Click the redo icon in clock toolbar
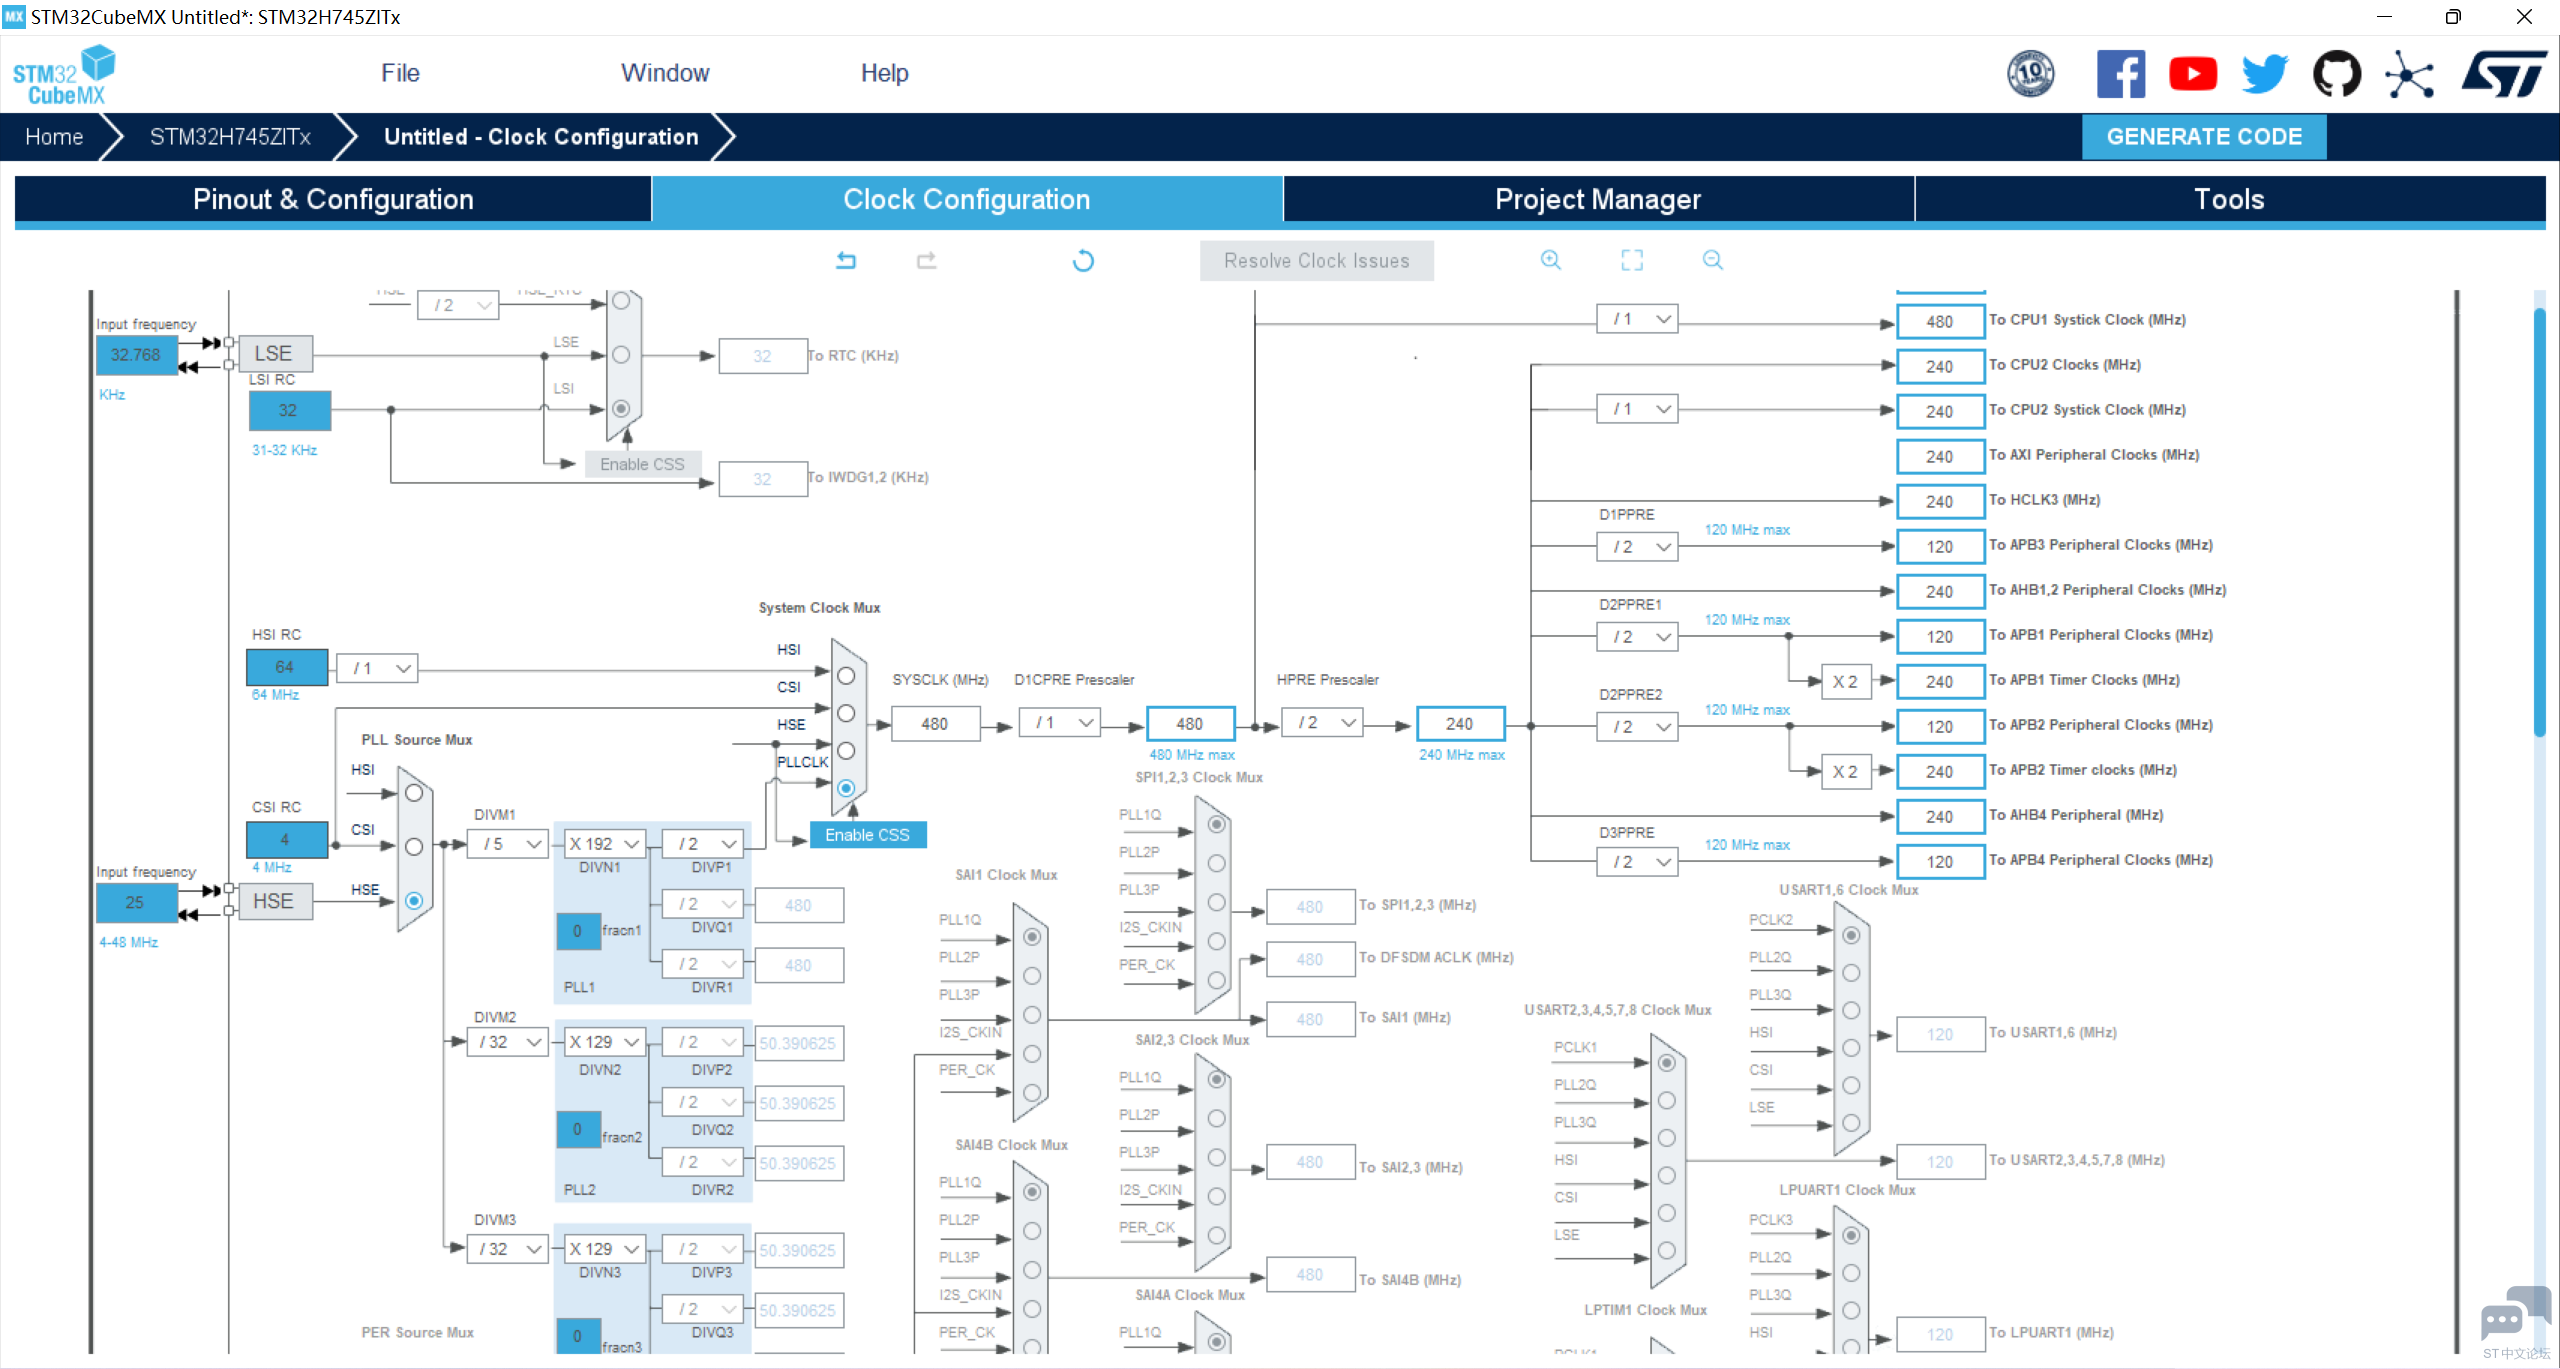The image size is (2560, 1369). click(x=927, y=261)
